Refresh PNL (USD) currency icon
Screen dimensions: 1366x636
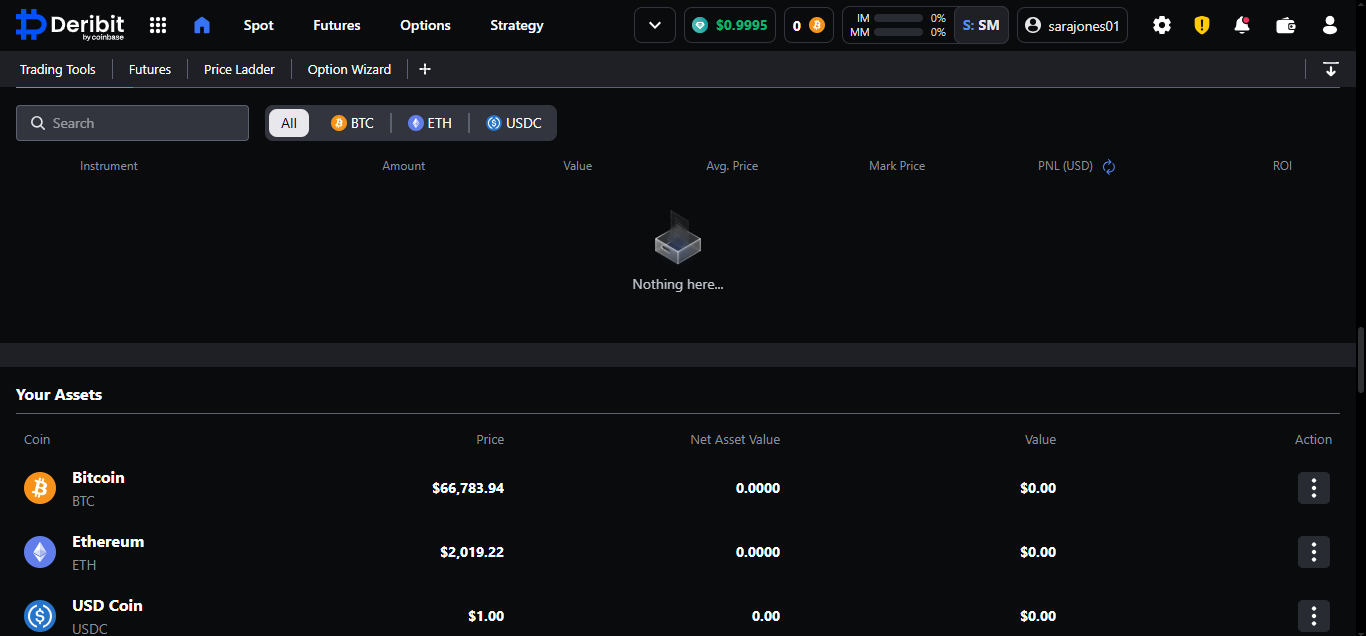(1109, 166)
